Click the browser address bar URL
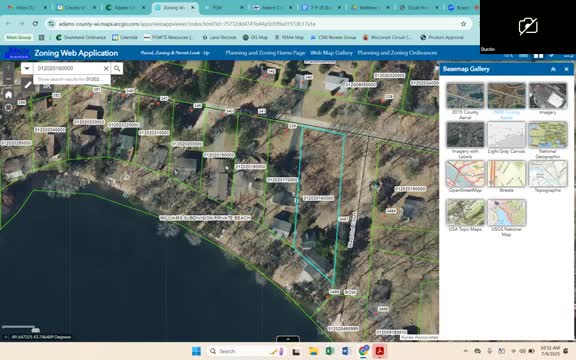The width and height of the screenshot is (576, 360). click(187, 24)
